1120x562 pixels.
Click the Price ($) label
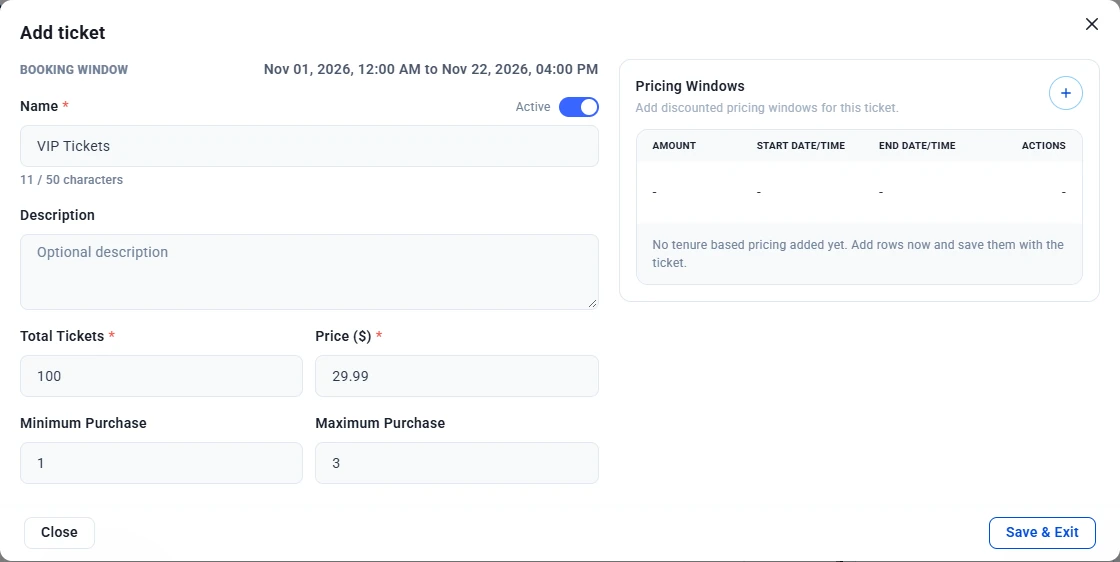(x=343, y=336)
